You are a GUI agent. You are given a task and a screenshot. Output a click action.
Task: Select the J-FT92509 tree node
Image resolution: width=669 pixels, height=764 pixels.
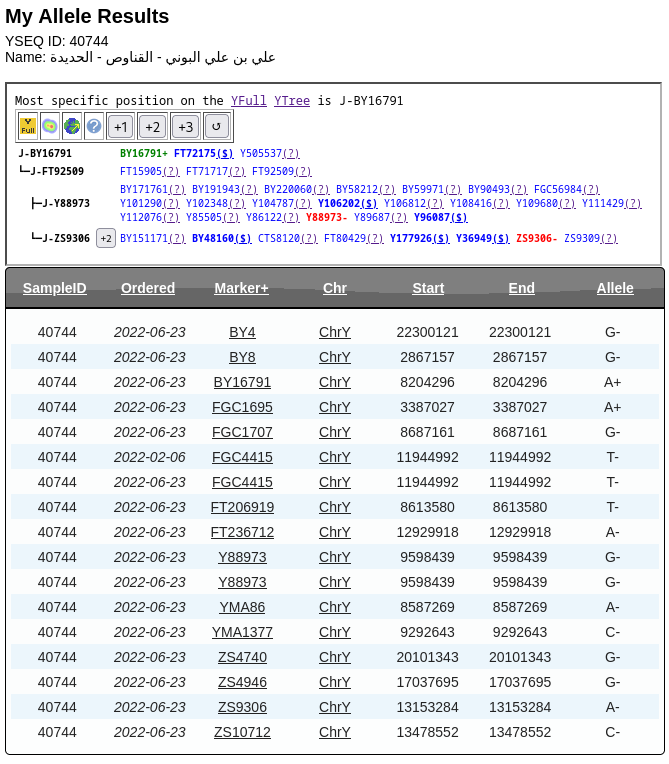click(x=57, y=172)
